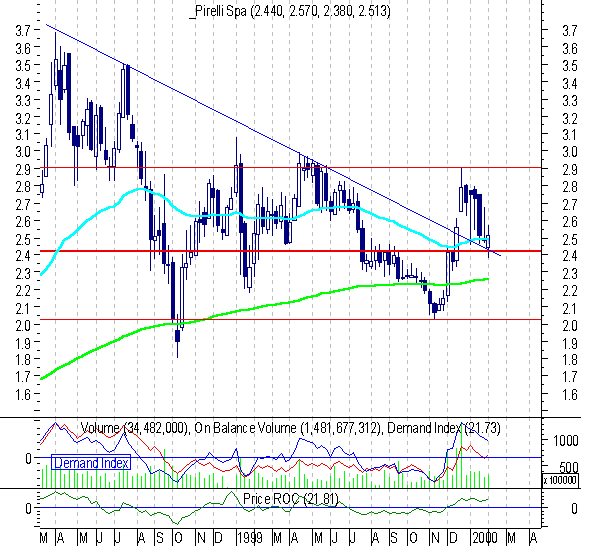Click the 2.4 value on the right price axis

[570, 255]
